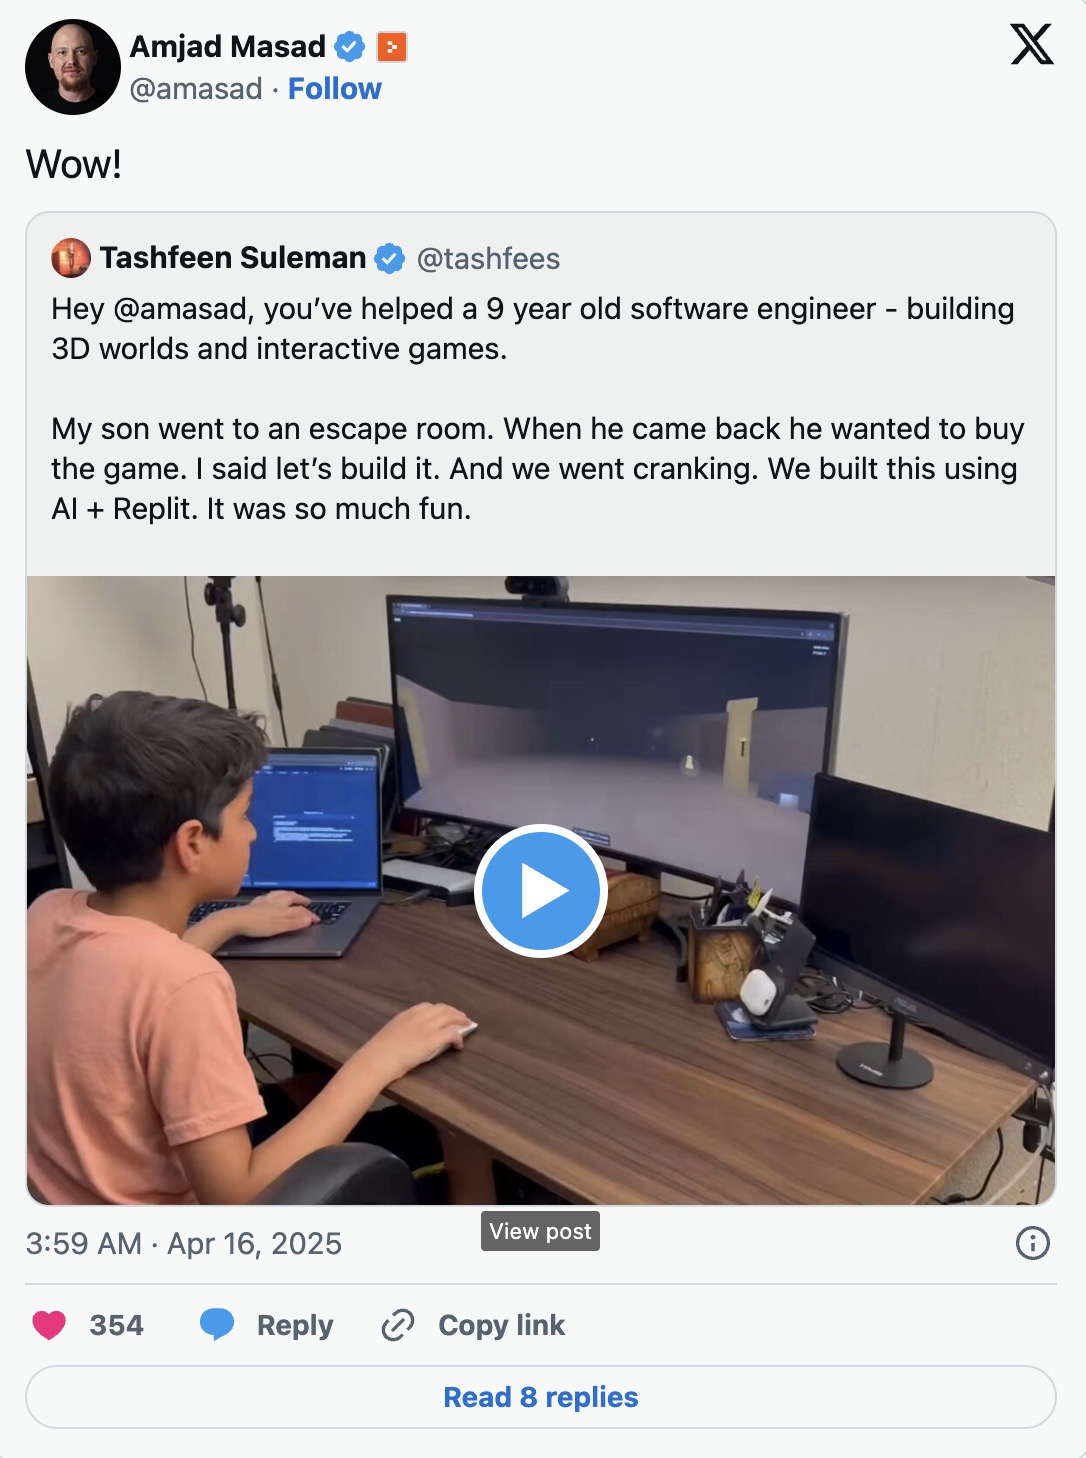Screen dimensions: 1086x1458
Task: Play the embedded video
Action: 541,891
